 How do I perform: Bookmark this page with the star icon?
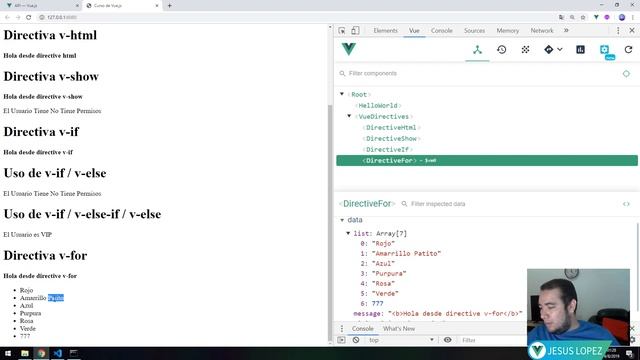(x=583, y=17)
